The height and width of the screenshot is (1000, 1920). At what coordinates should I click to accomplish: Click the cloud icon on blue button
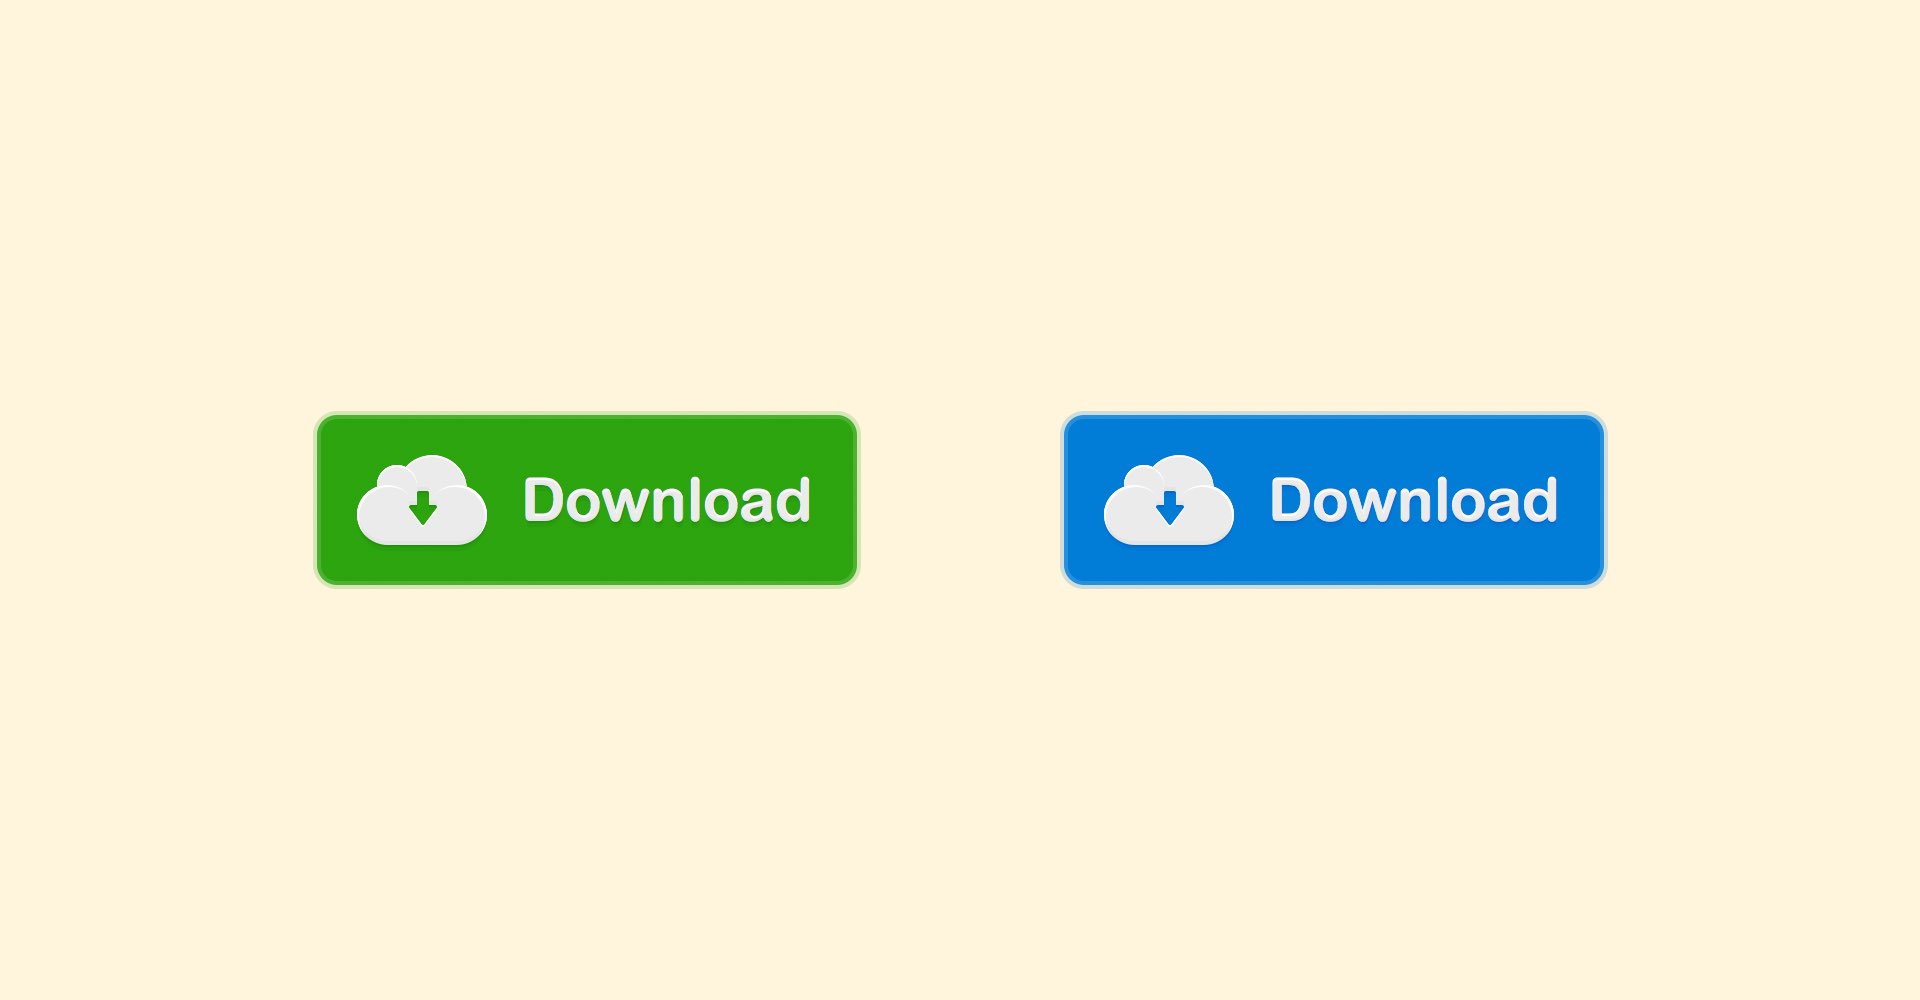tap(1169, 500)
